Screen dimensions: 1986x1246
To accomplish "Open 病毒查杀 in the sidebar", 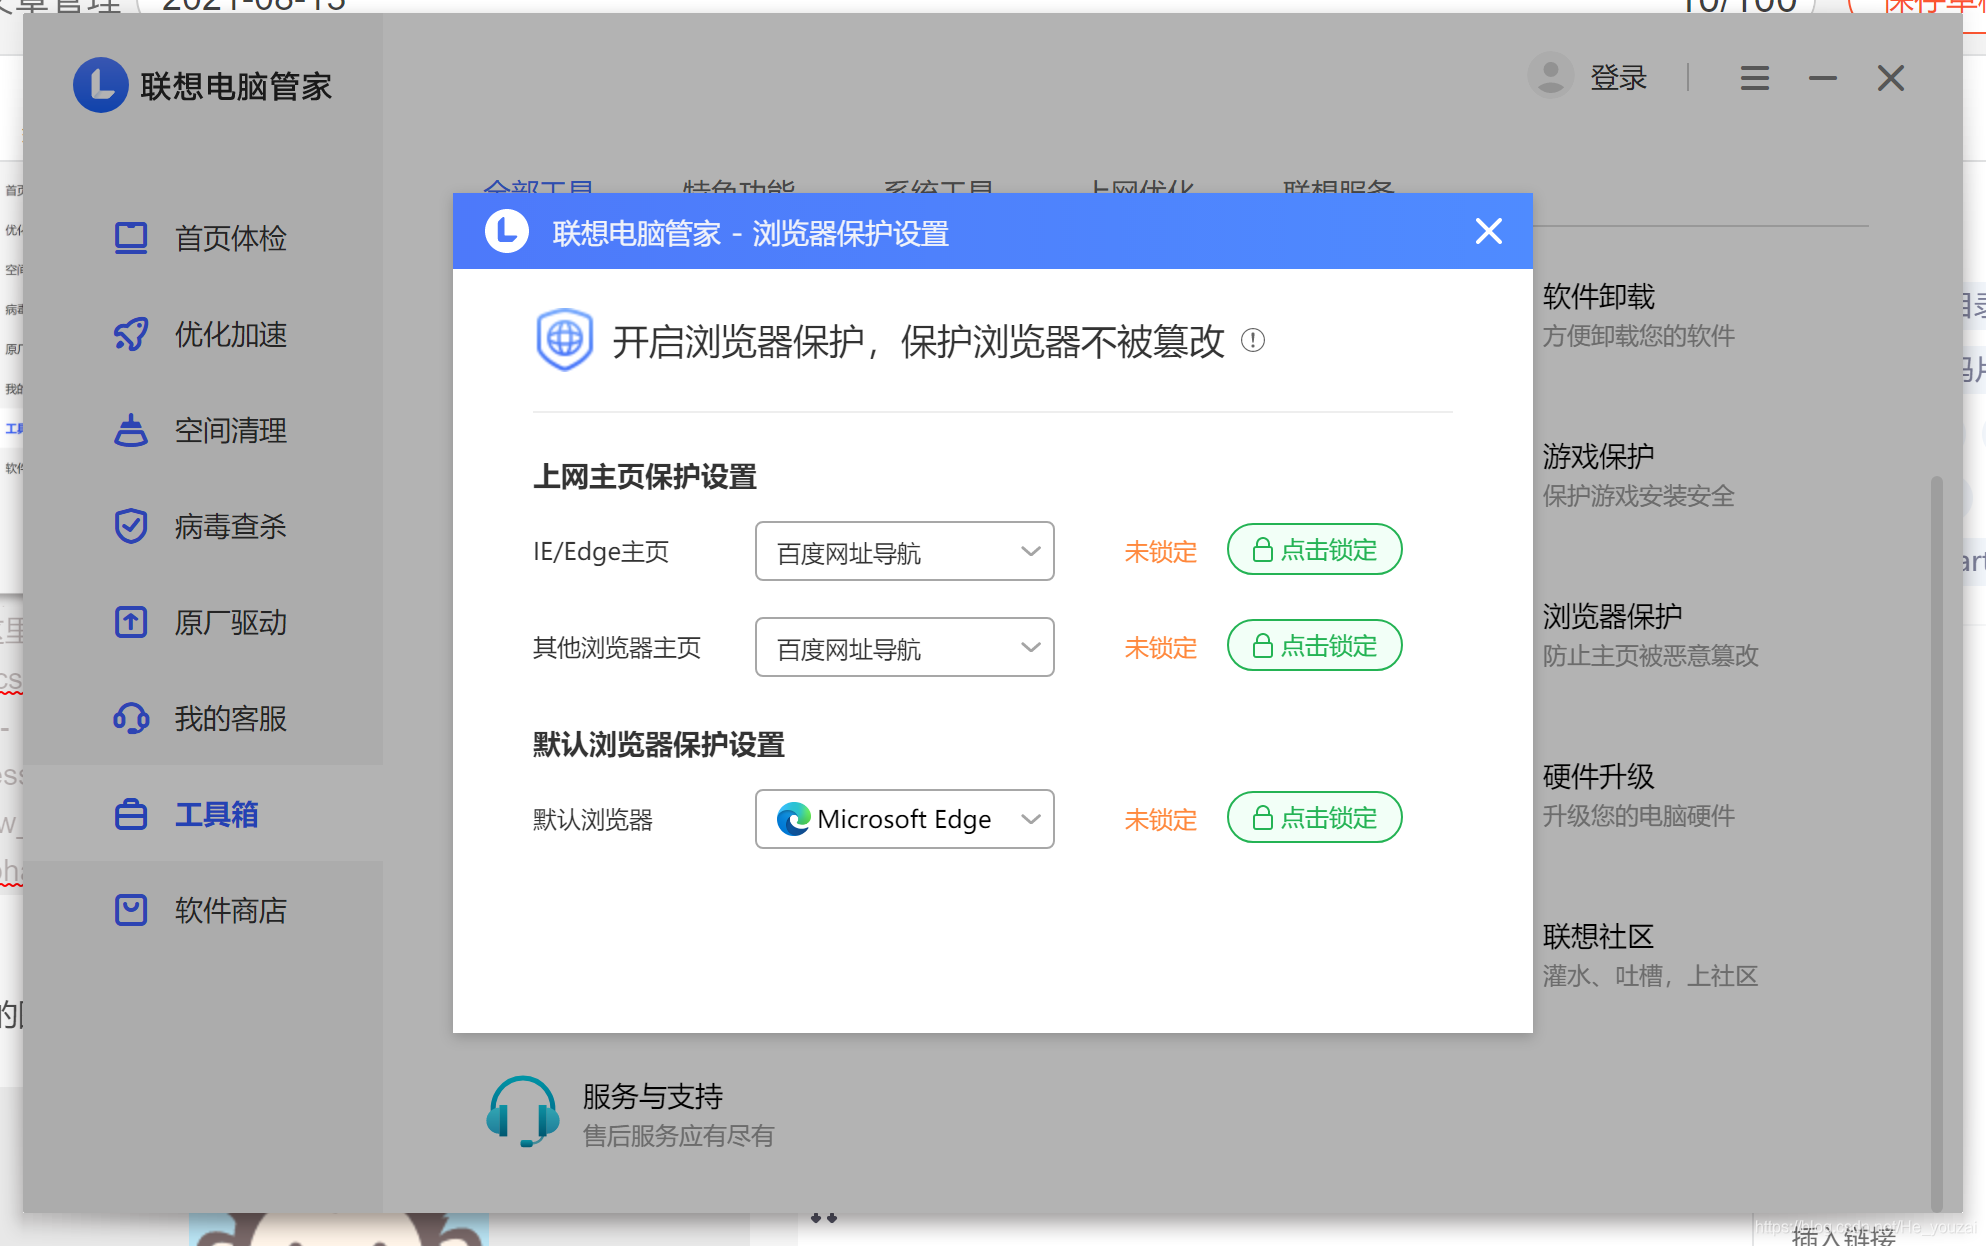I will coord(202,526).
